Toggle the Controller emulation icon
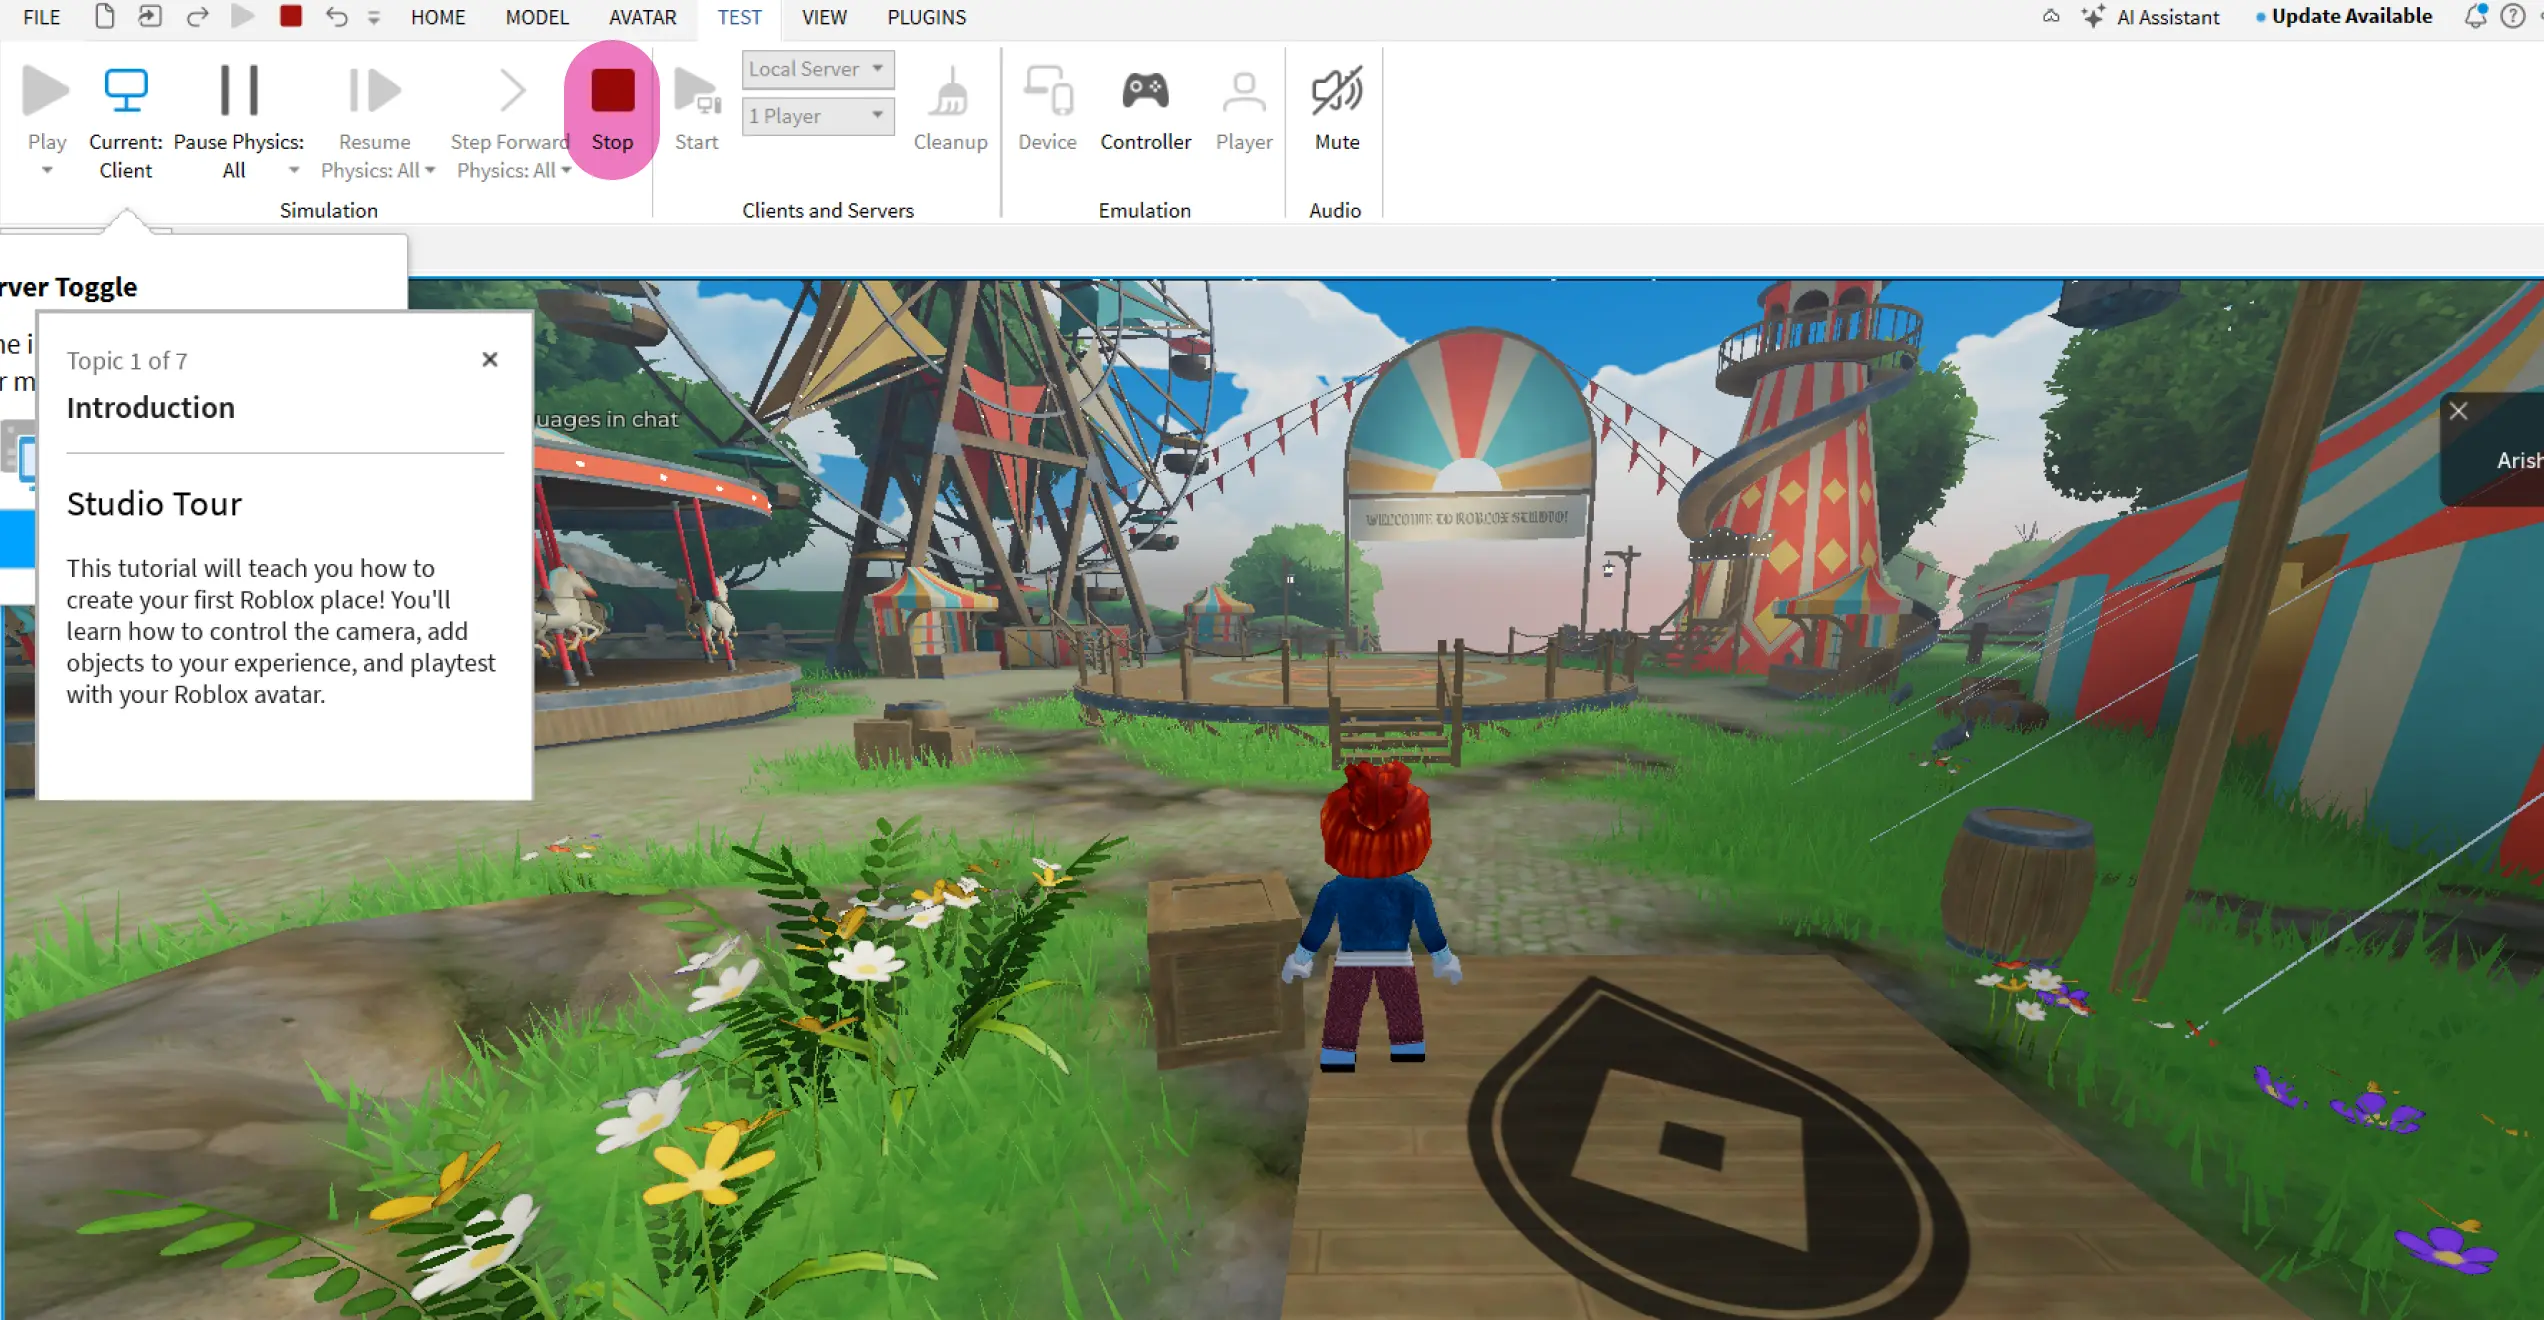 coord(1145,91)
